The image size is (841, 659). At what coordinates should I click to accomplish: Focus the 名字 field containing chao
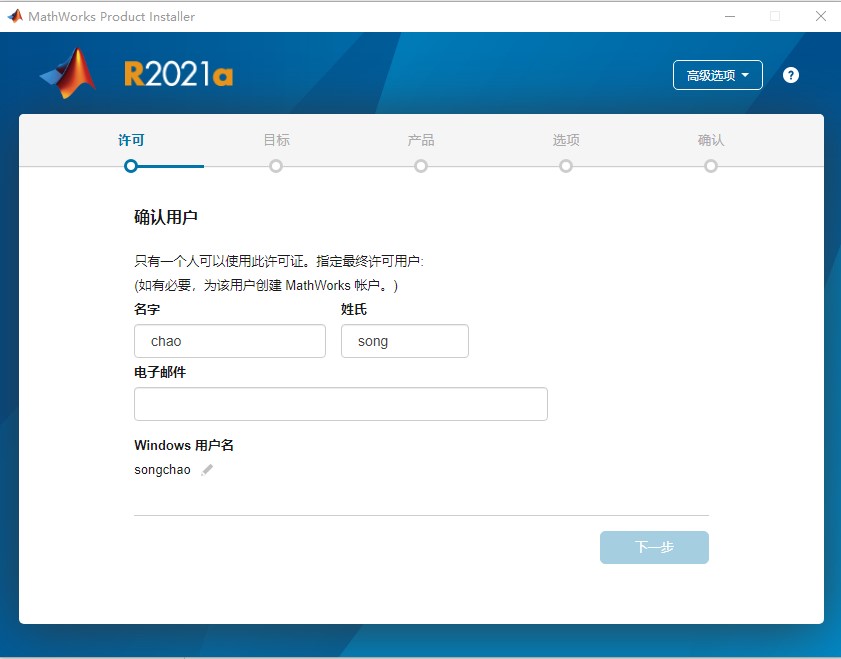(230, 341)
